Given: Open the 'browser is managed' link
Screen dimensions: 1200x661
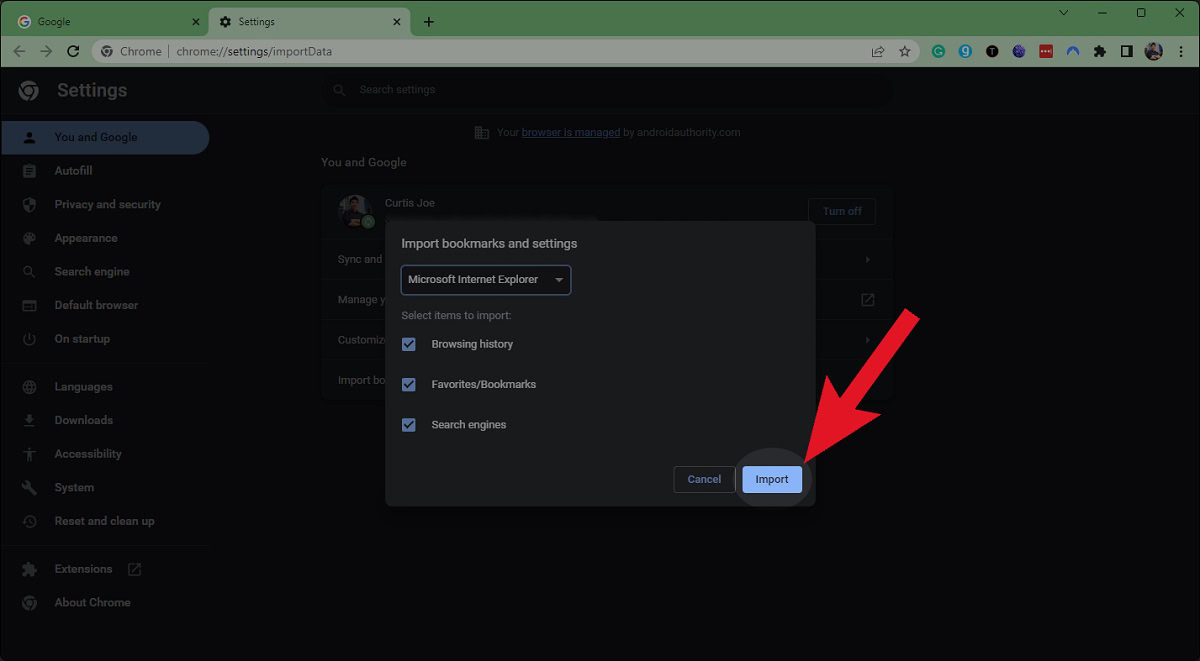Looking at the screenshot, I should coord(570,132).
